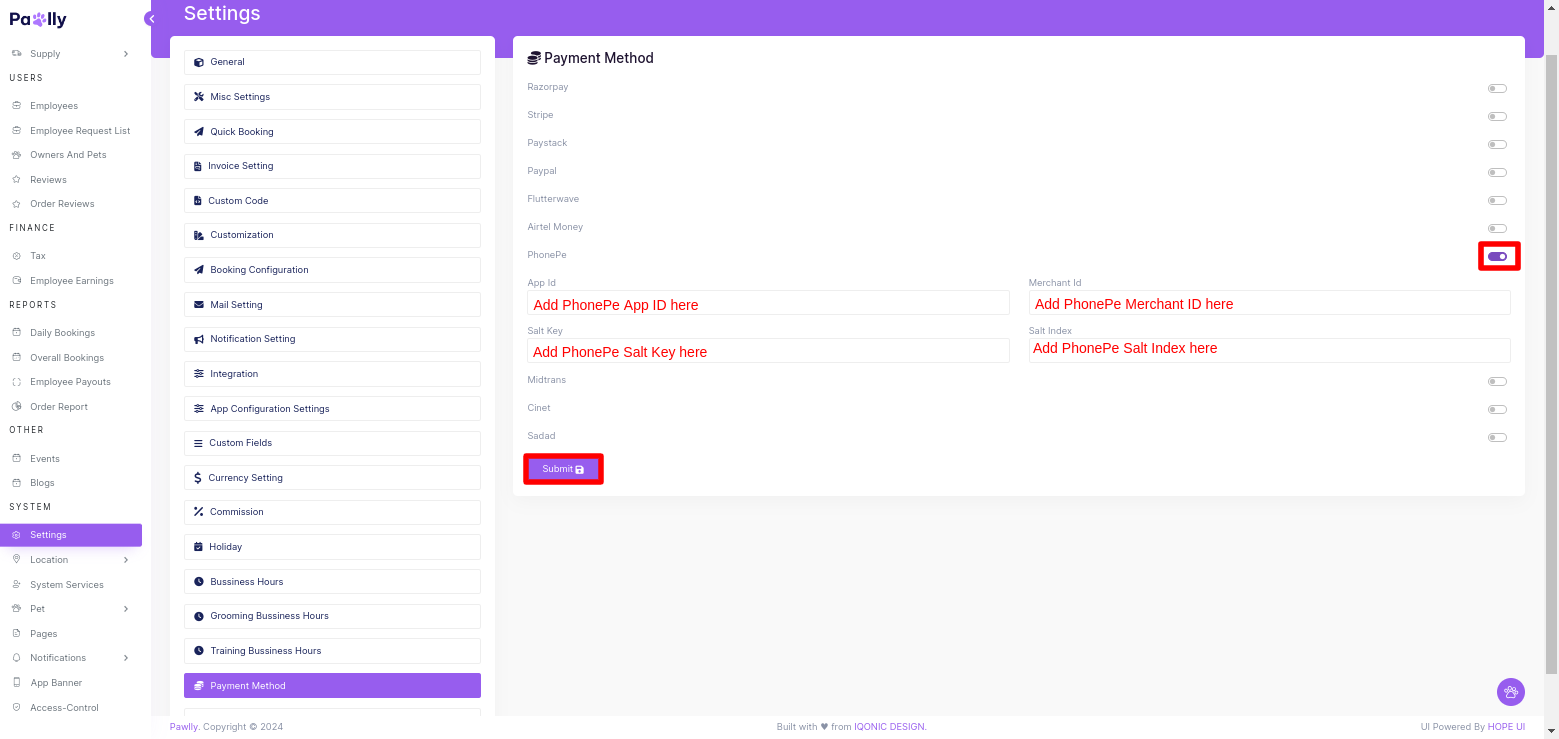Click the floating paw button

tap(1510, 691)
